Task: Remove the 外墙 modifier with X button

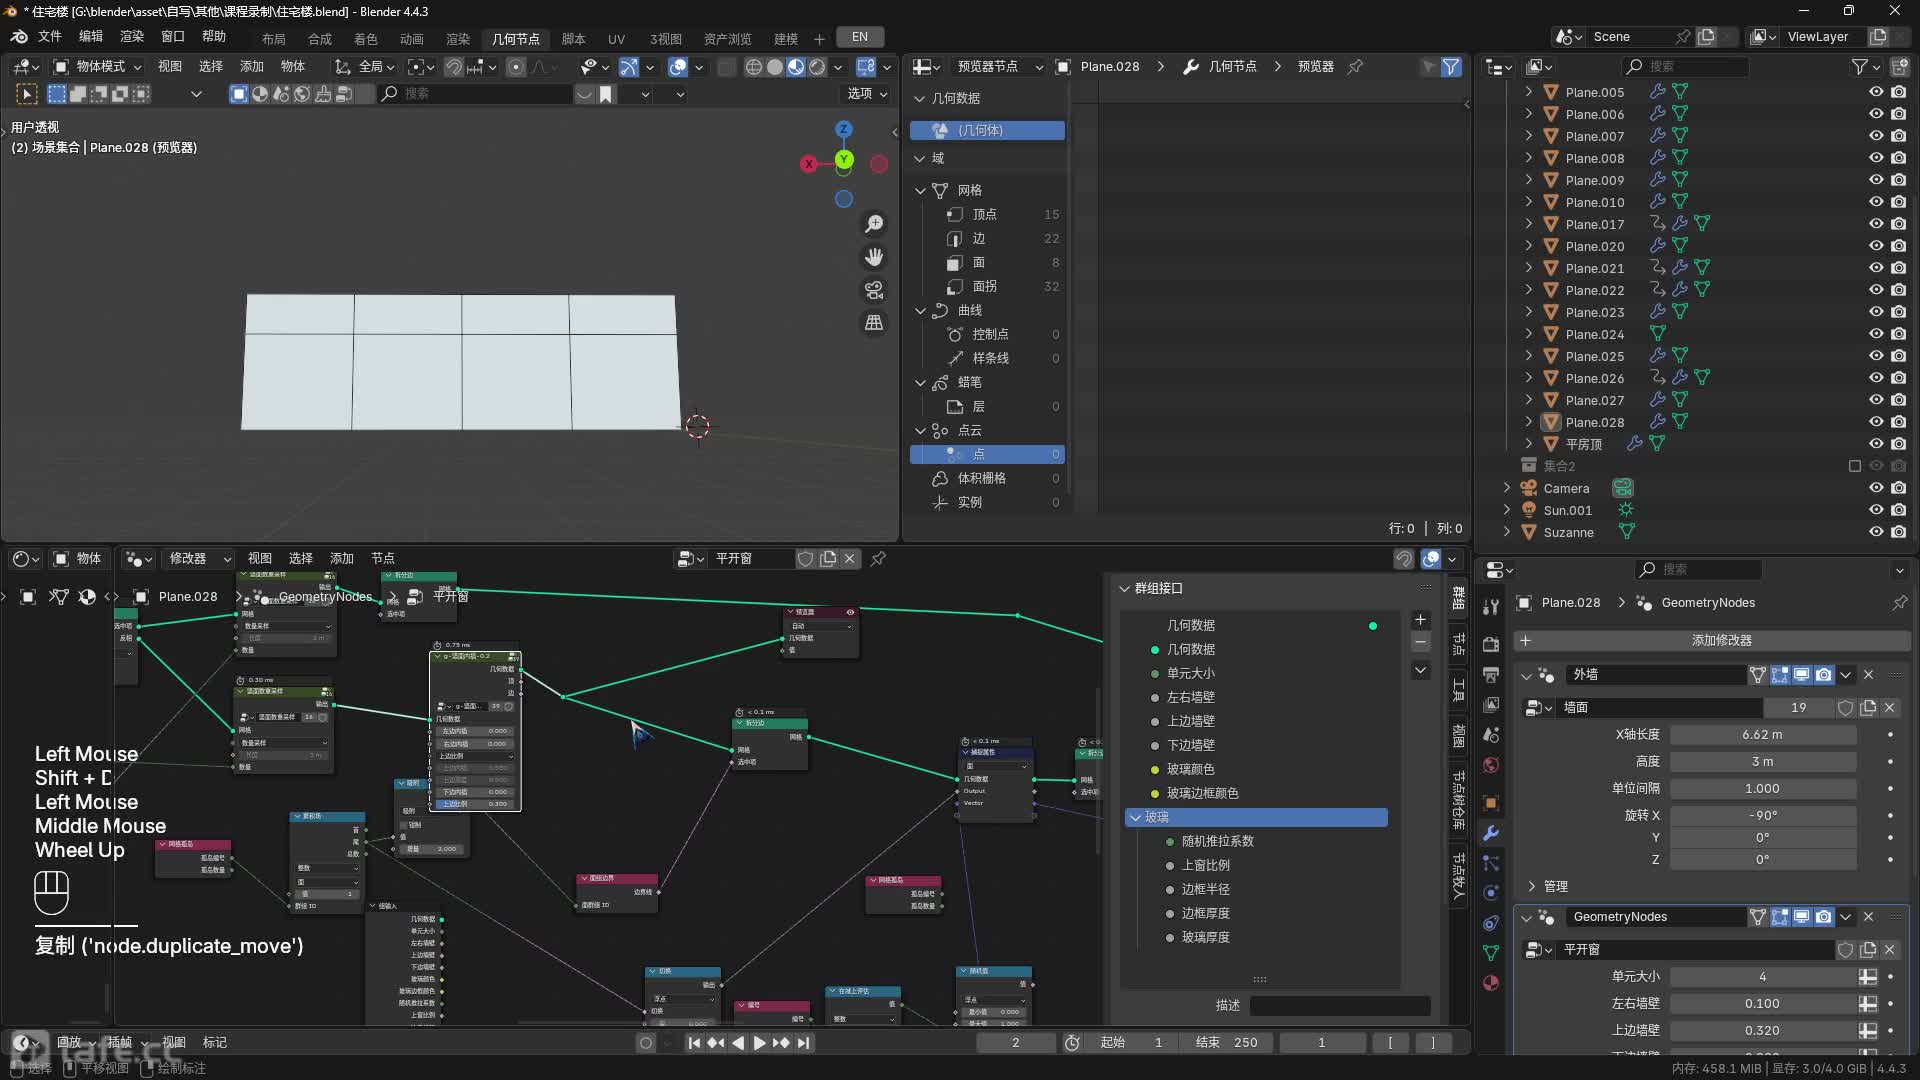Action: click(x=1869, y=675)
